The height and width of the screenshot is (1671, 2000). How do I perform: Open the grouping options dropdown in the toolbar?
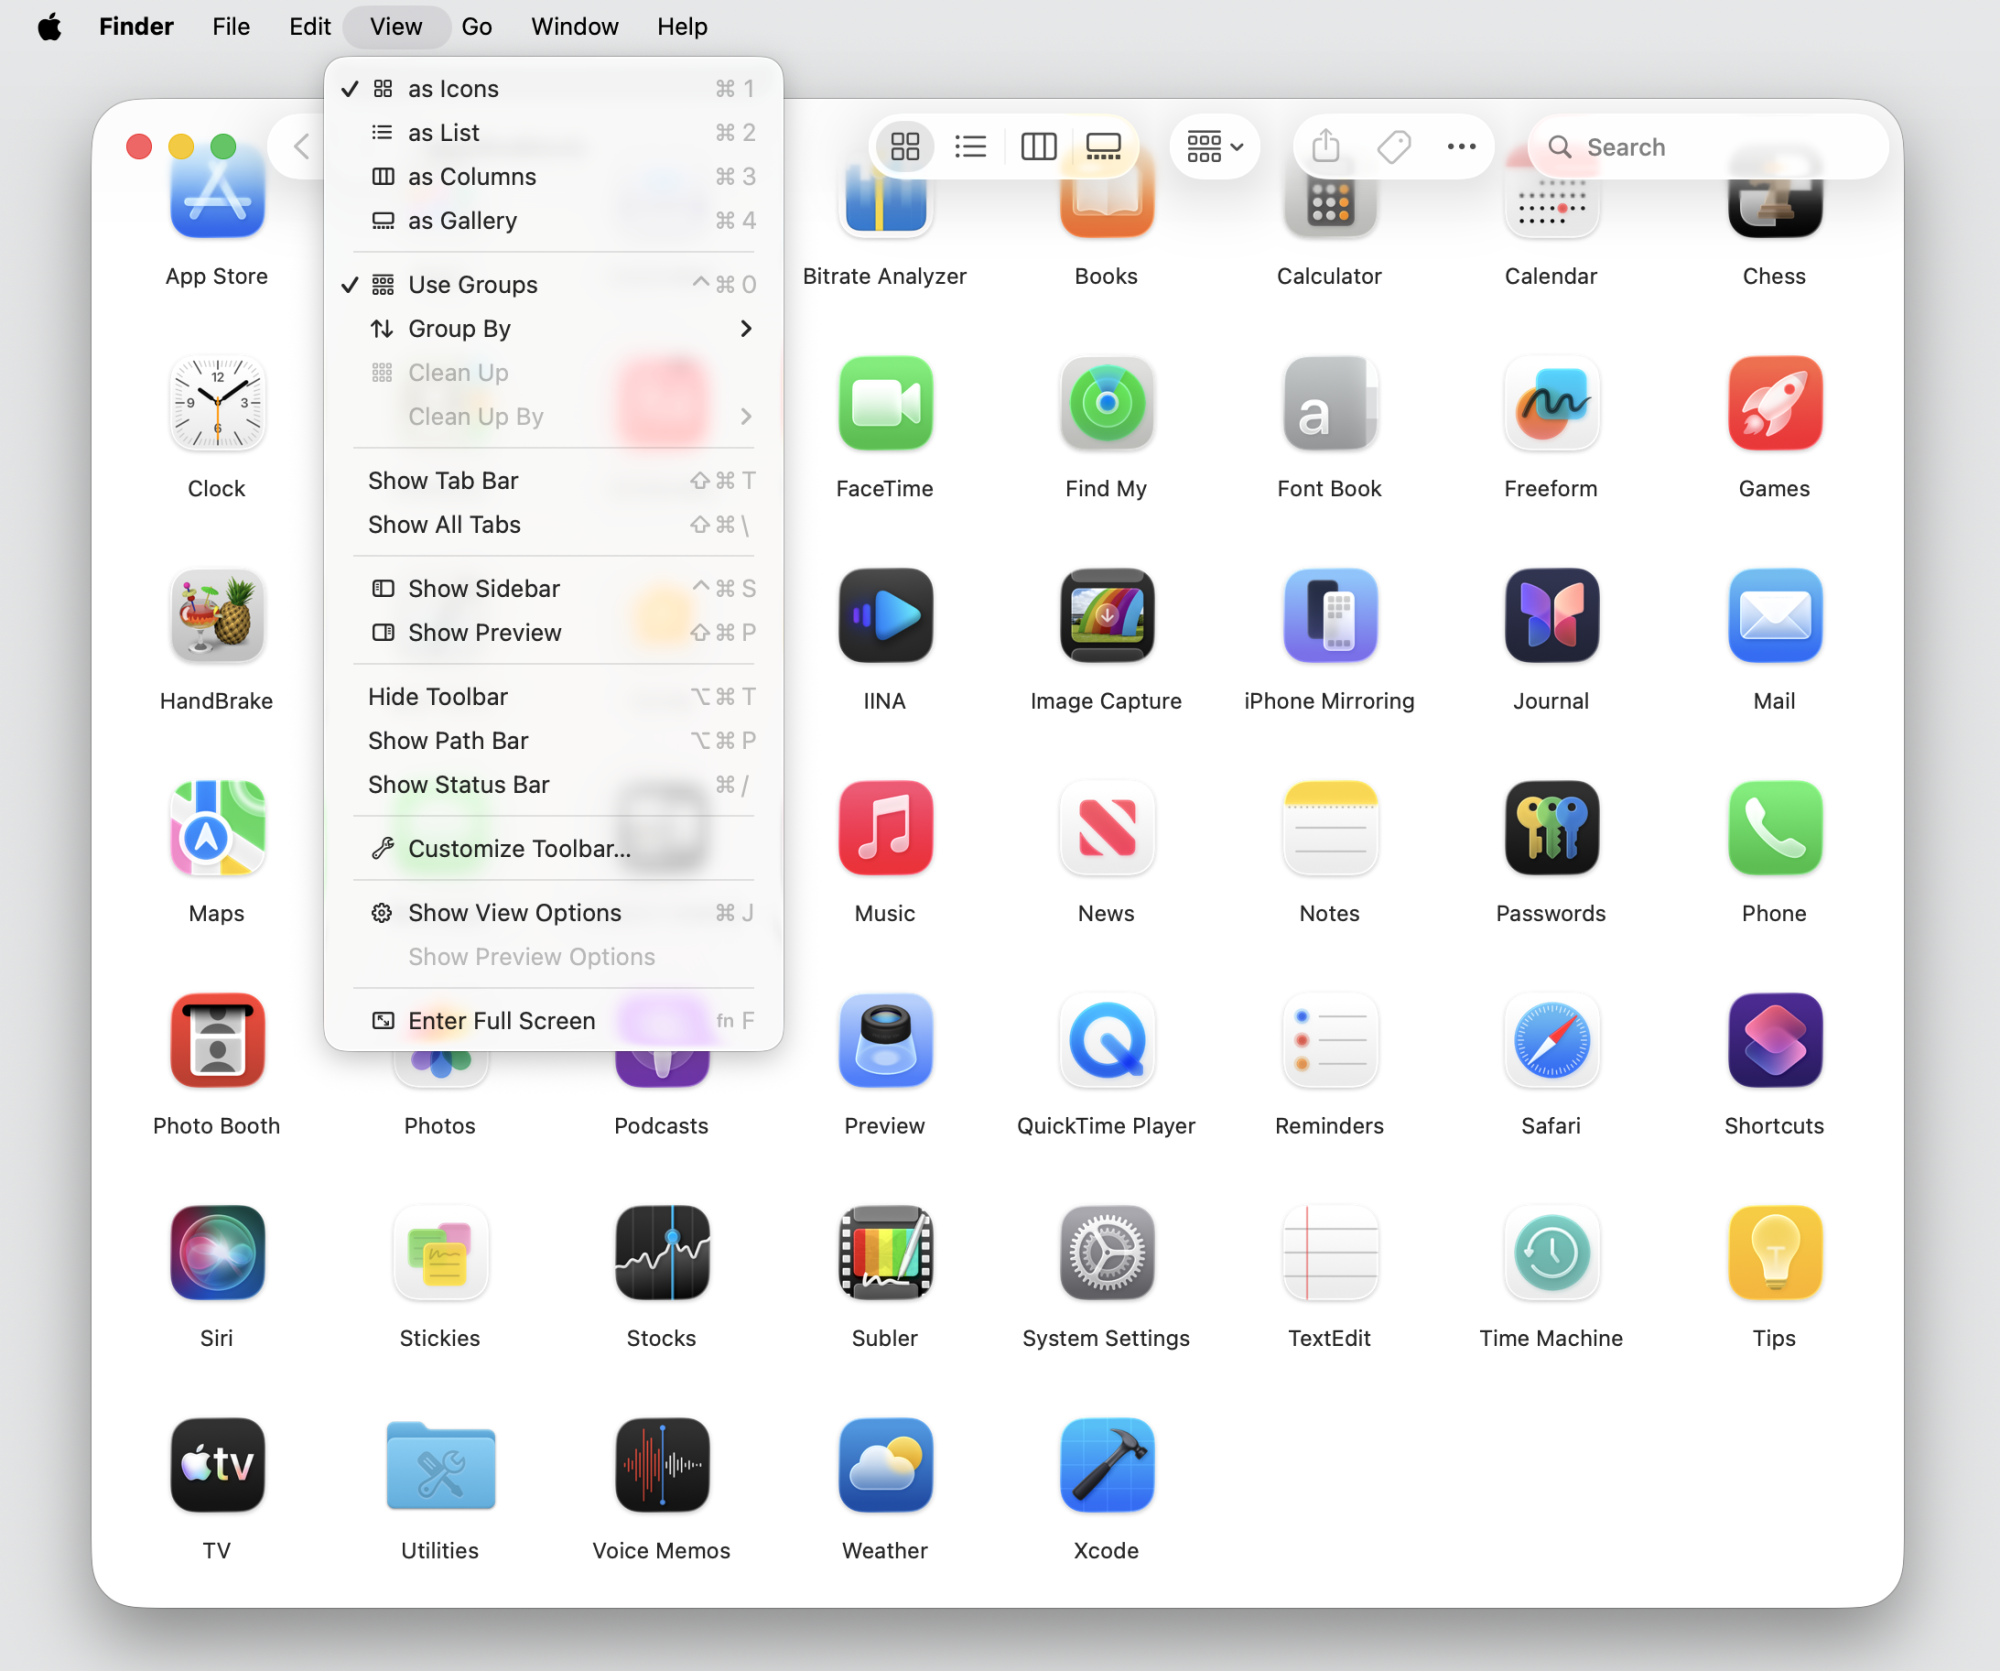(1213, 146)
